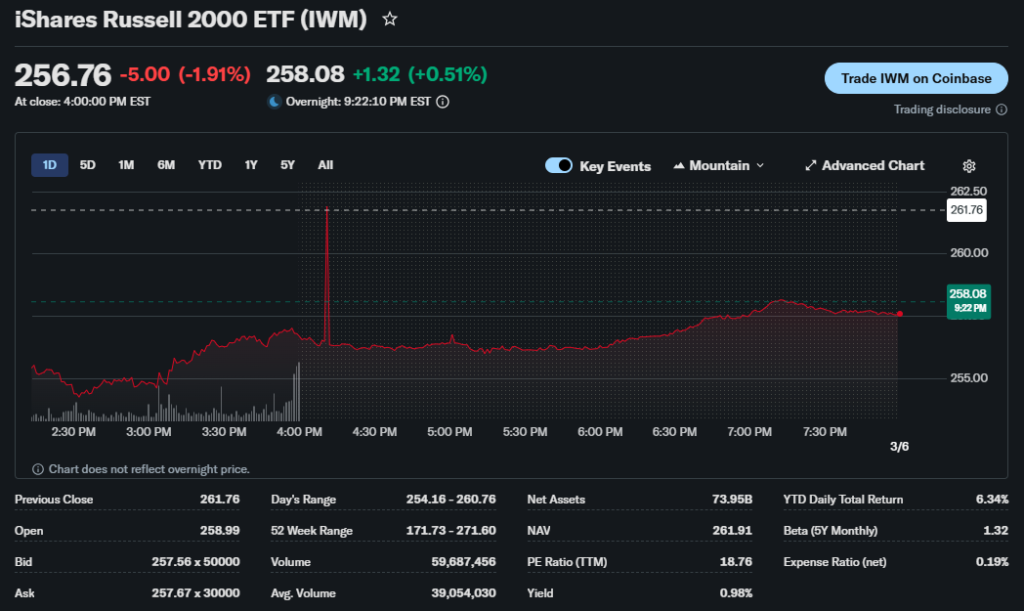Show the 6M chart range
This screenshot has height=611, width=1024.
pos(166,165)
